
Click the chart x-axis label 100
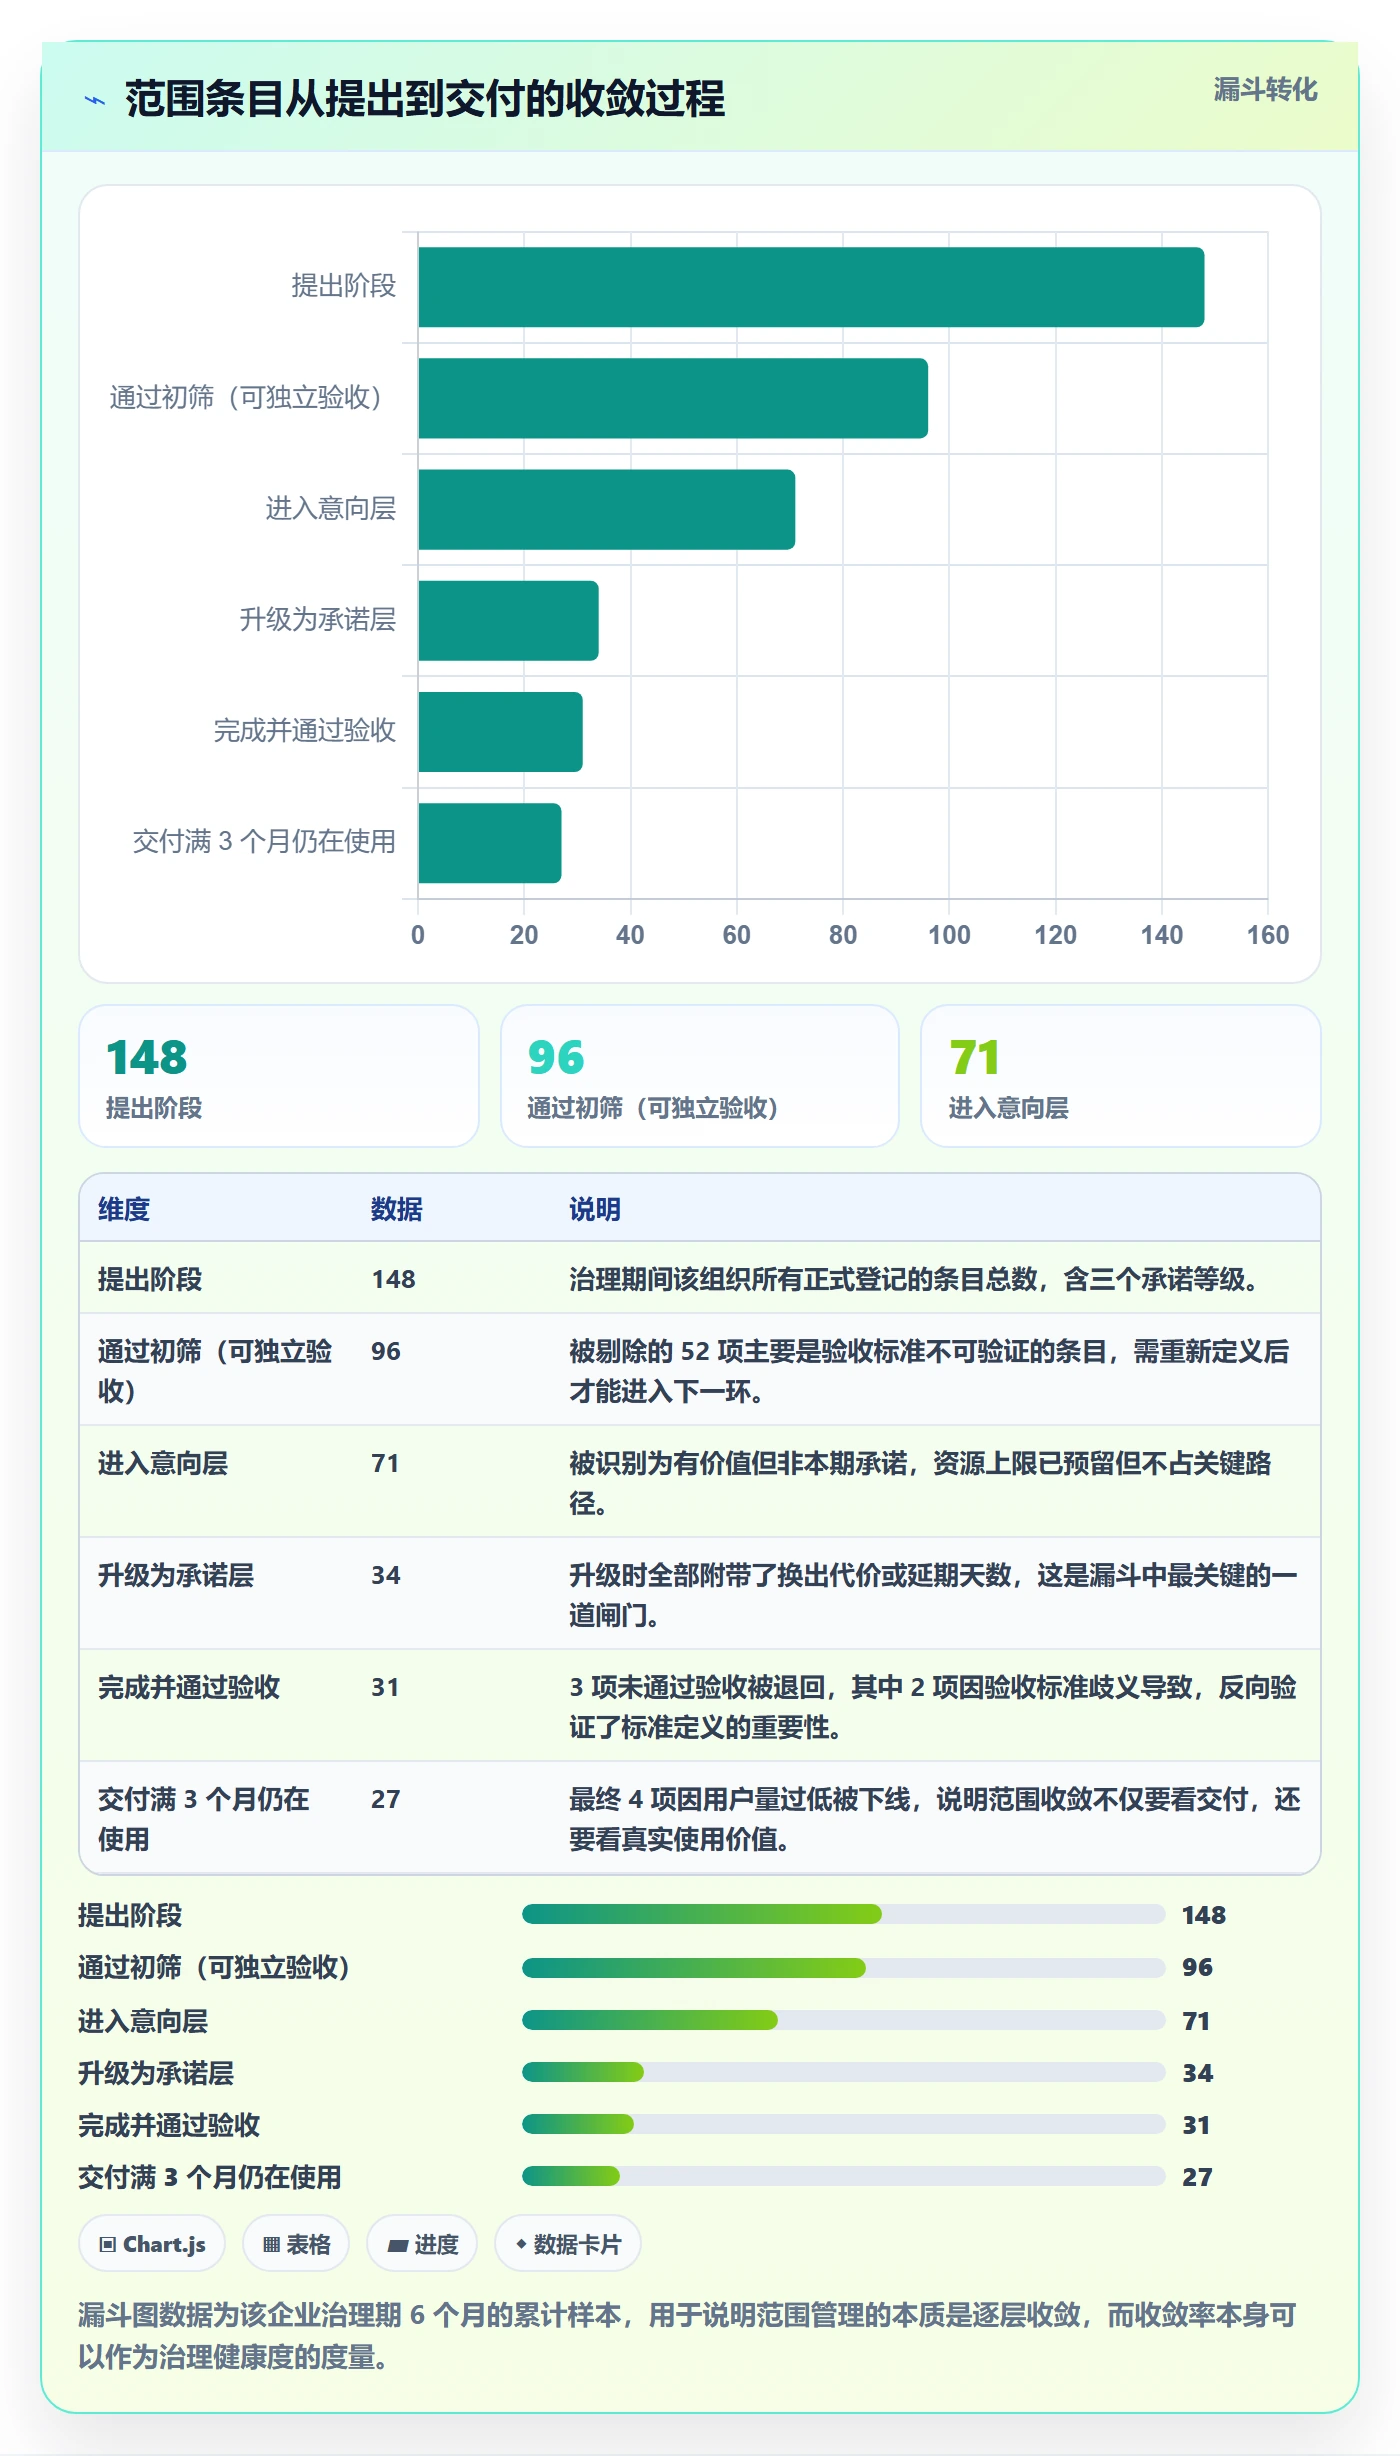[949, 935]
